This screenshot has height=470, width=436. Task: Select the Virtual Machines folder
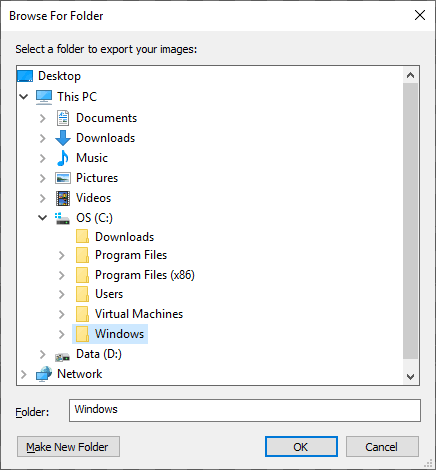(129, 314)
